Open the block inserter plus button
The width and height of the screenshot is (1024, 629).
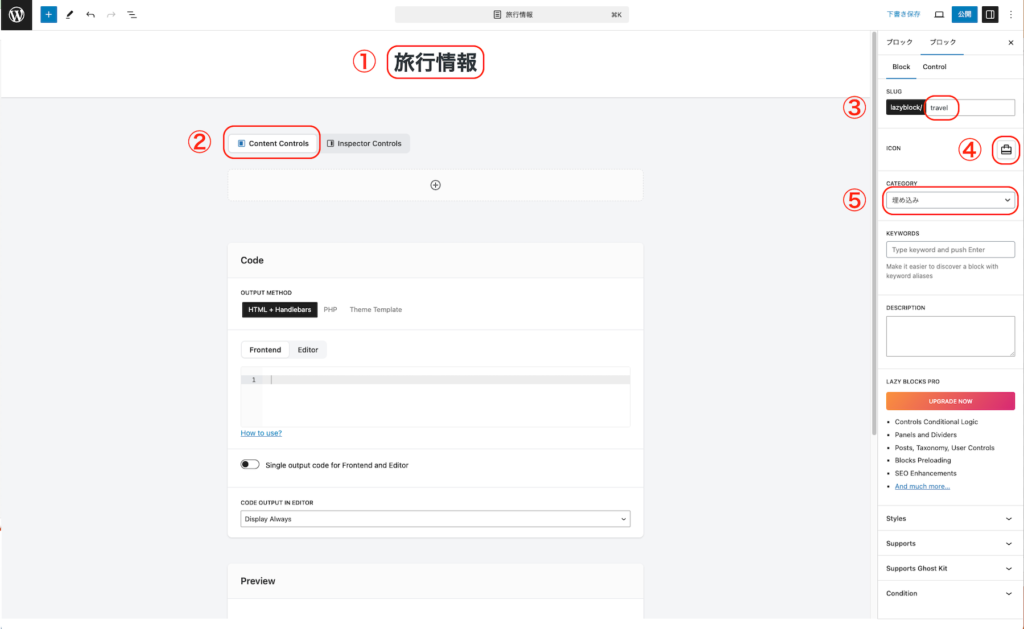(x=49, y=15)
